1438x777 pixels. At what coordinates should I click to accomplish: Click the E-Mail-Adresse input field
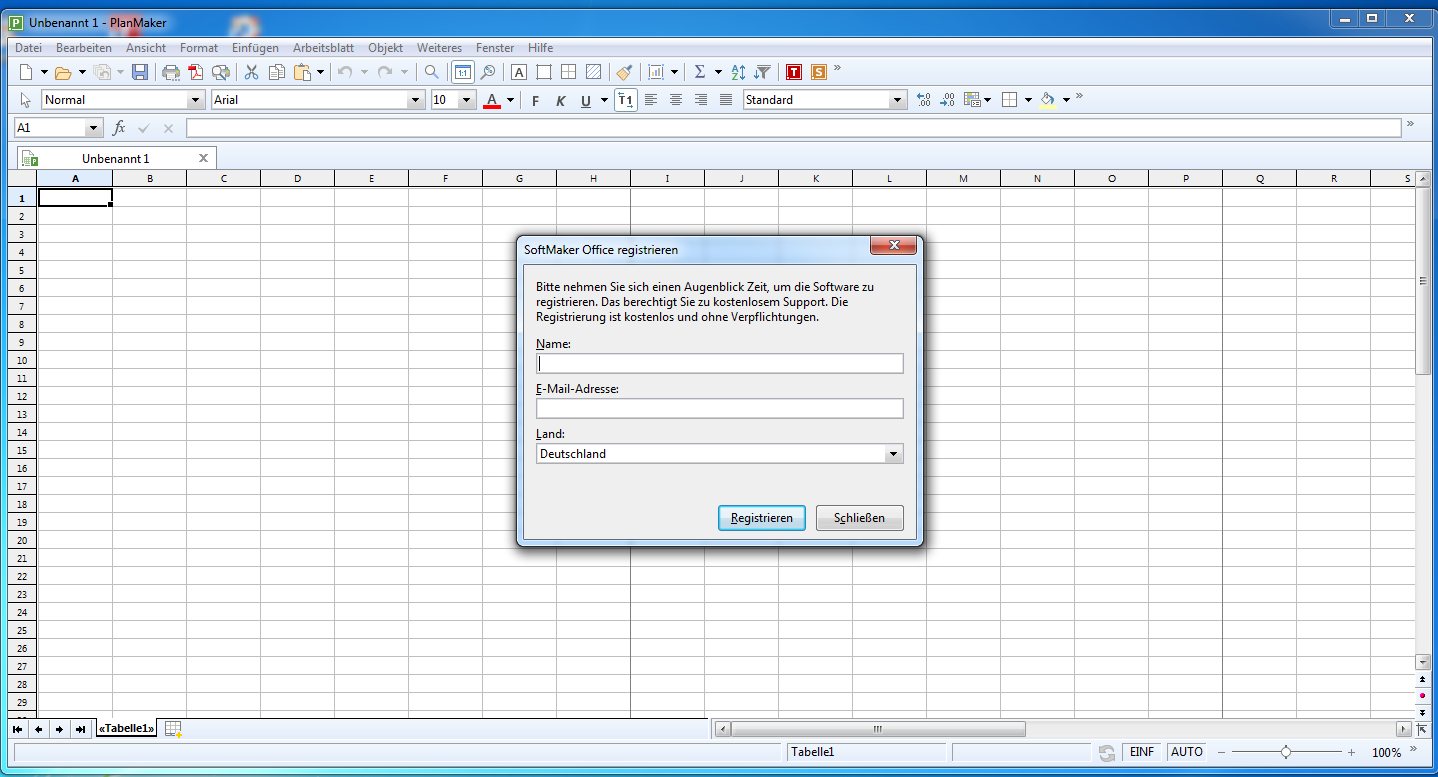pos(720,408)
